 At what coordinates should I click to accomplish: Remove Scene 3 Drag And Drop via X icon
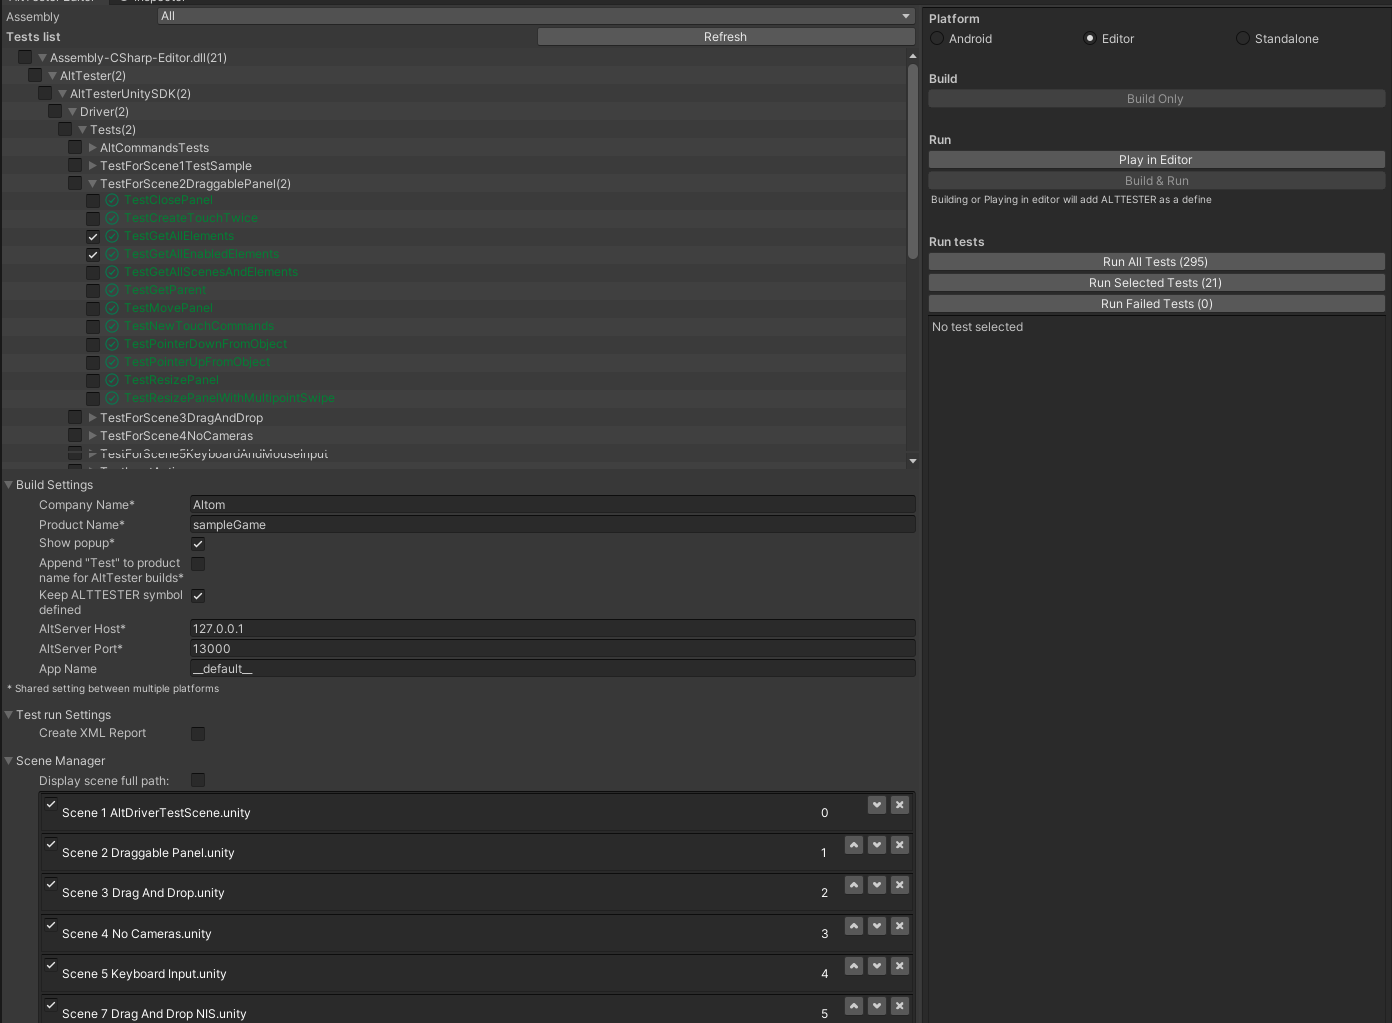[899, 885]
